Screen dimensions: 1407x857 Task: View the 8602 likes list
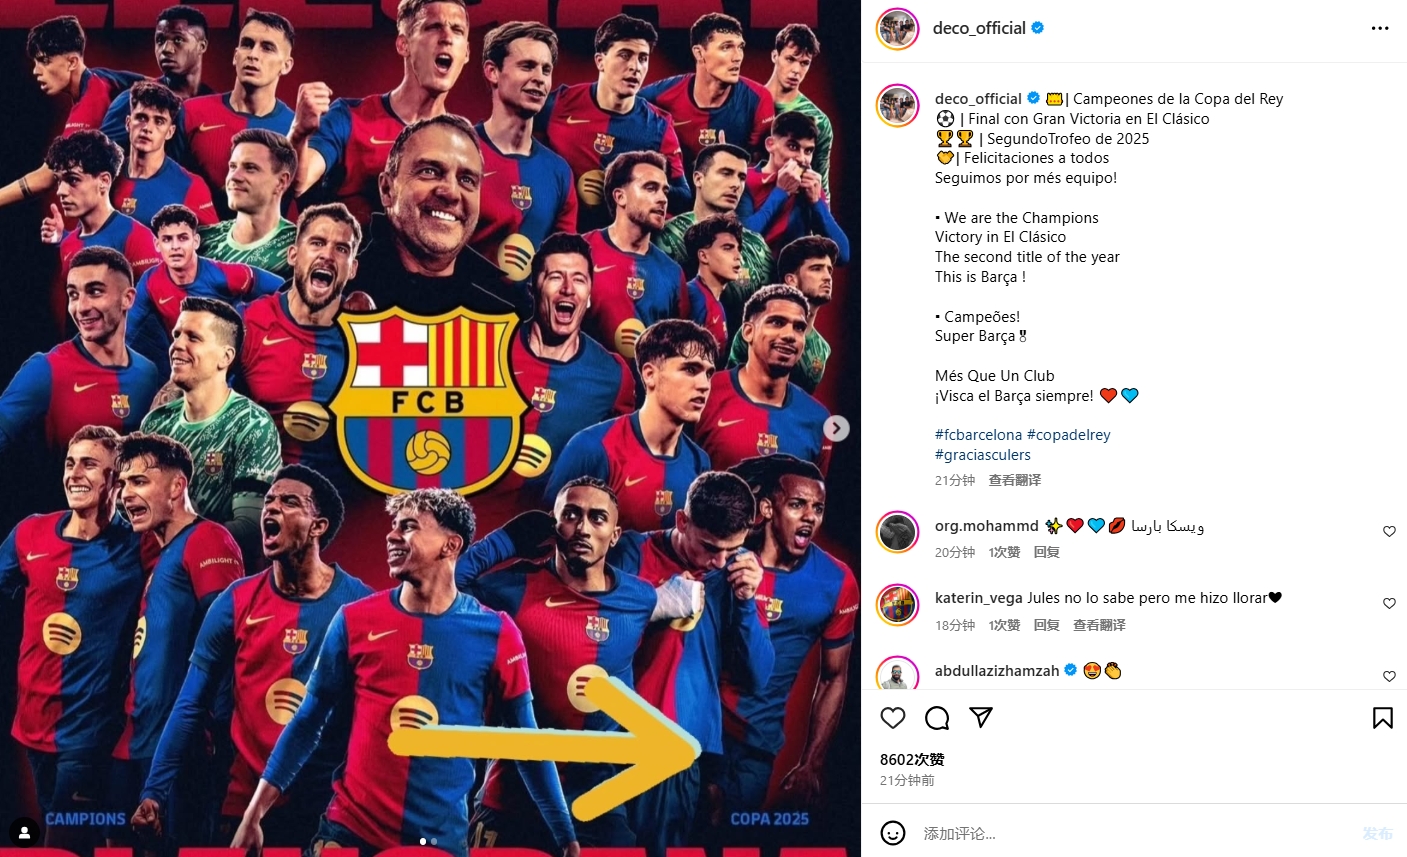coord(912,760)
